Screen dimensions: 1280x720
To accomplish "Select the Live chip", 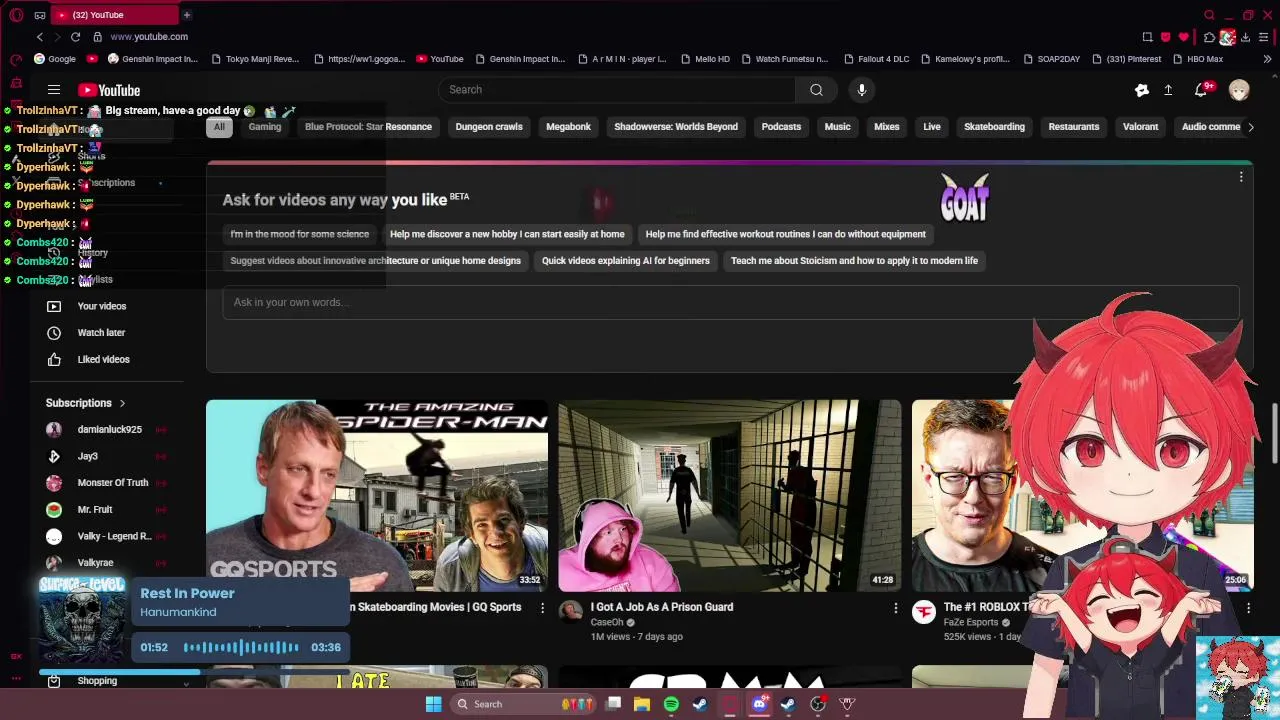I will (932, 127).
